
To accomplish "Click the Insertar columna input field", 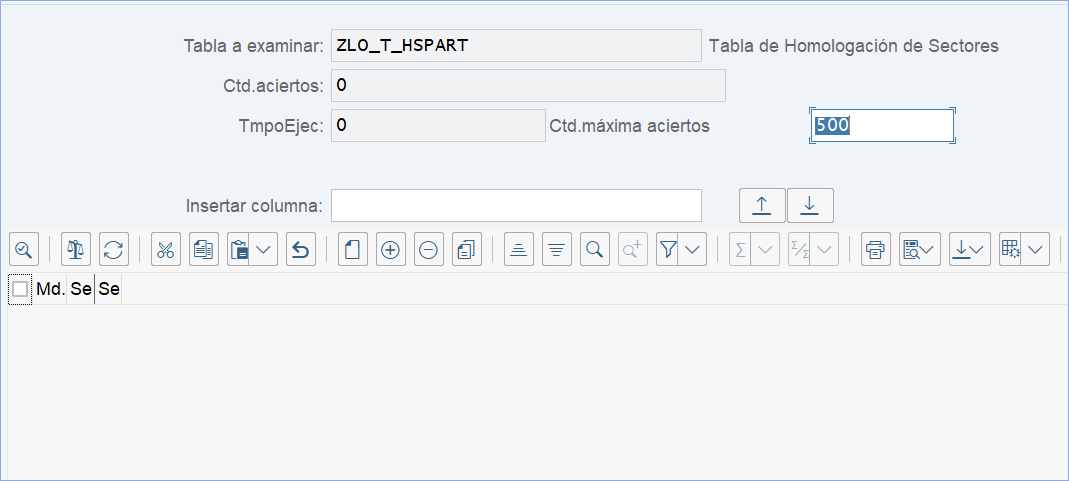I will pos(516,205).
